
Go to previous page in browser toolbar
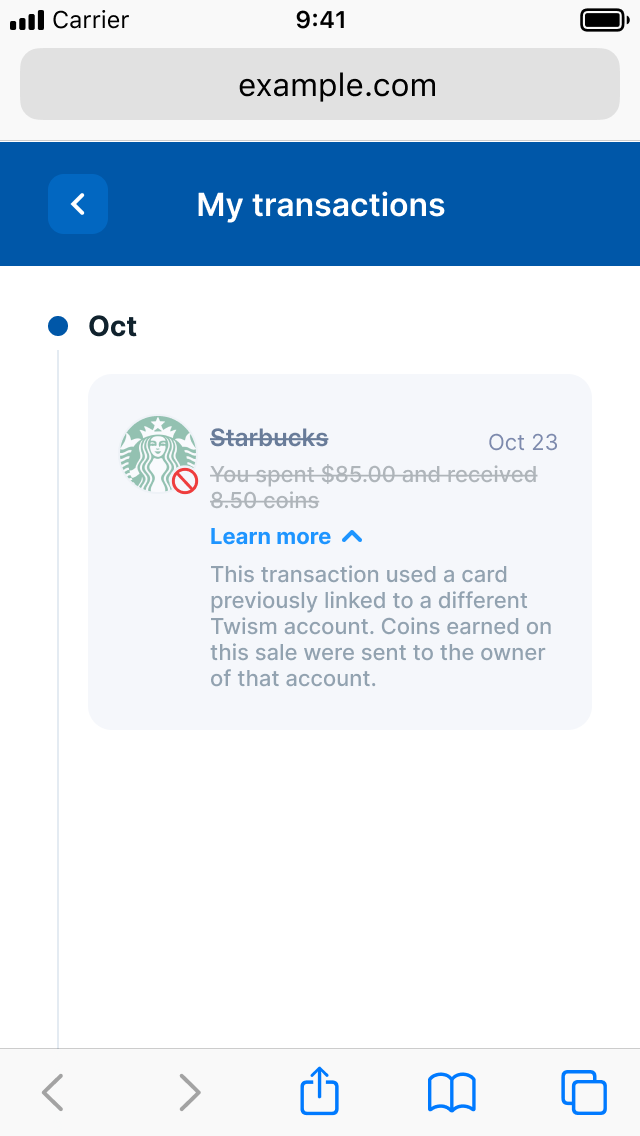53,1093
